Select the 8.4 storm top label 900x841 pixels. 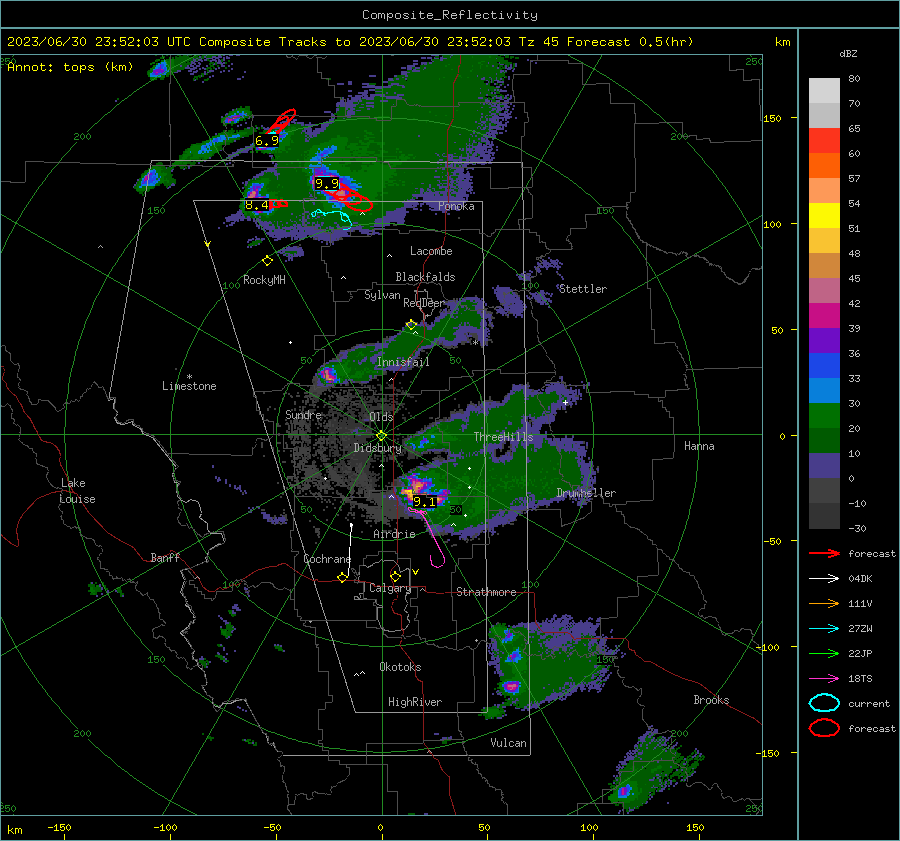tap(257, 205)
